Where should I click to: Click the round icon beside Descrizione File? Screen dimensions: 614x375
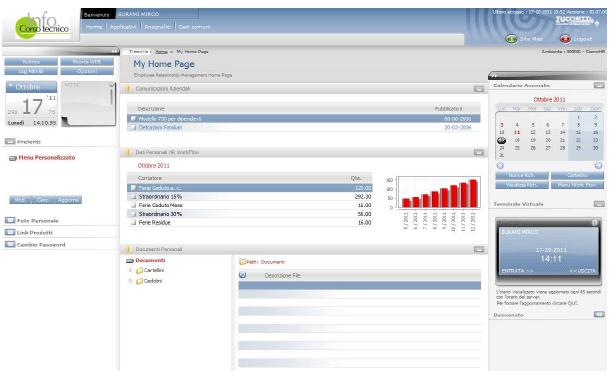point(242,275)
